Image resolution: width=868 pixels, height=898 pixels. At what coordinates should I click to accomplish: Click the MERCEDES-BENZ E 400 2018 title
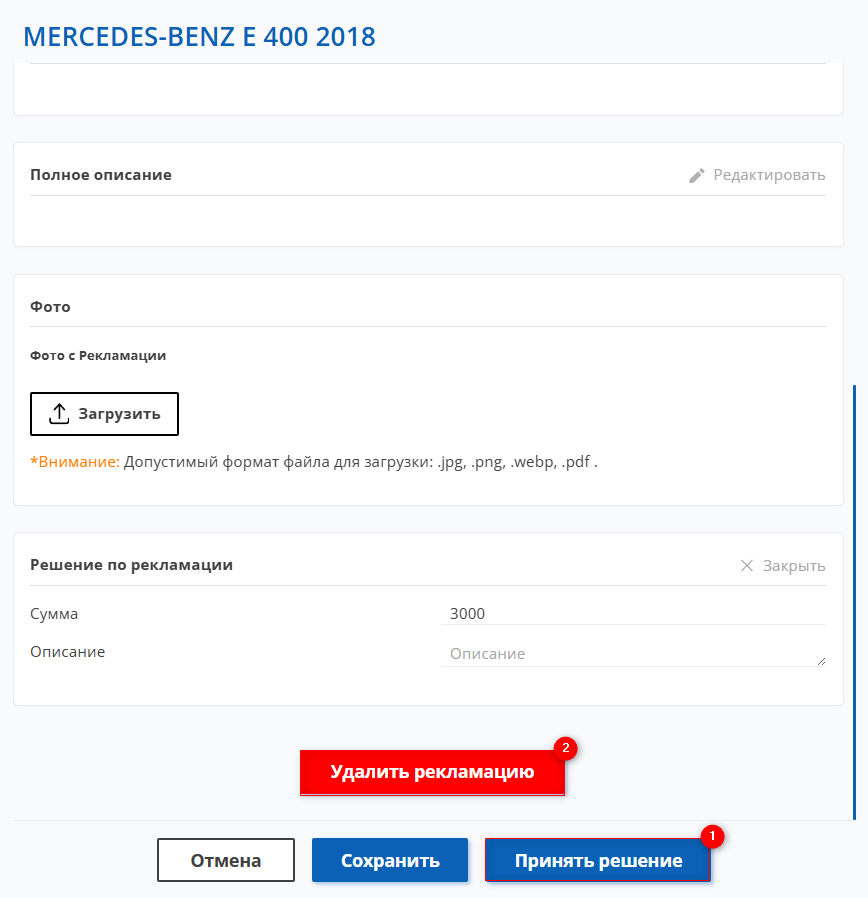(x=199, y=37)
